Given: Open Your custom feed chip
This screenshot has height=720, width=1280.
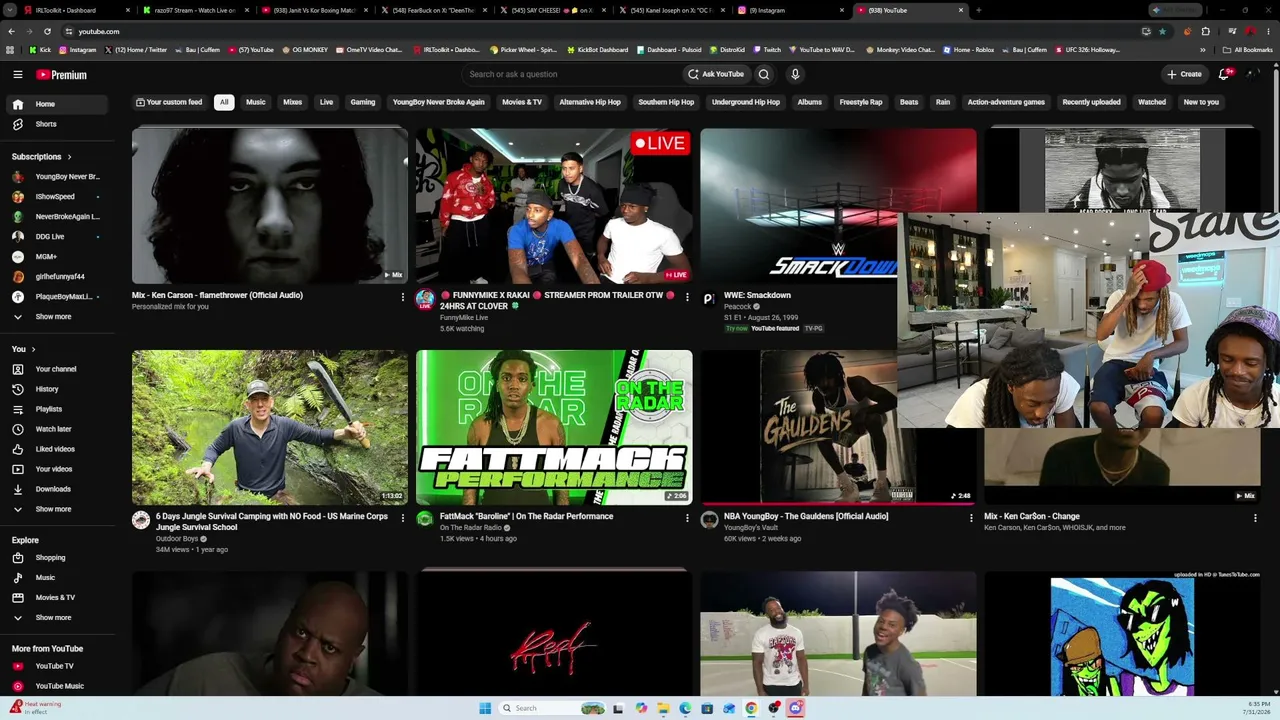Looking at the screenshot, I should click(169, 102).
